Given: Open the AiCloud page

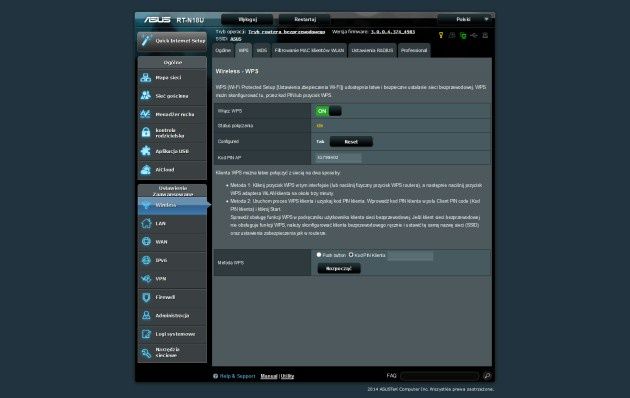Looking at the screenshot, I should point(172,170).
